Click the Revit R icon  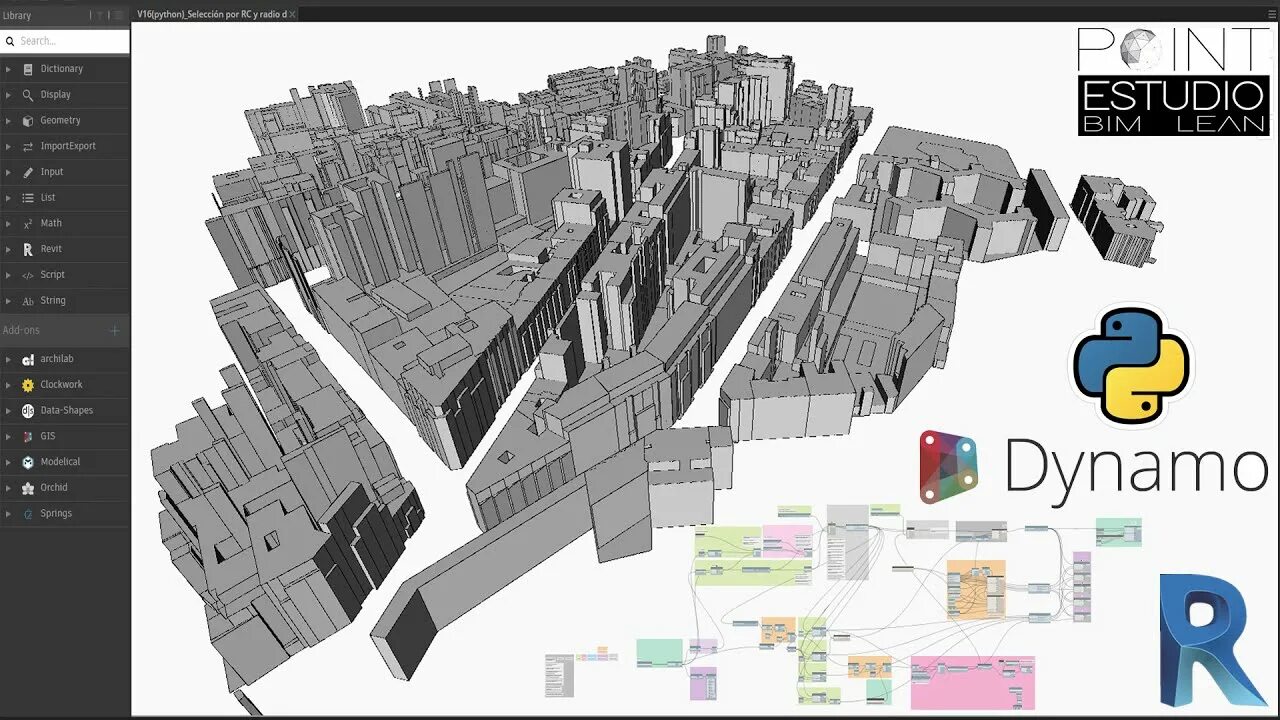pyautogui.click(x=28, y=249)
